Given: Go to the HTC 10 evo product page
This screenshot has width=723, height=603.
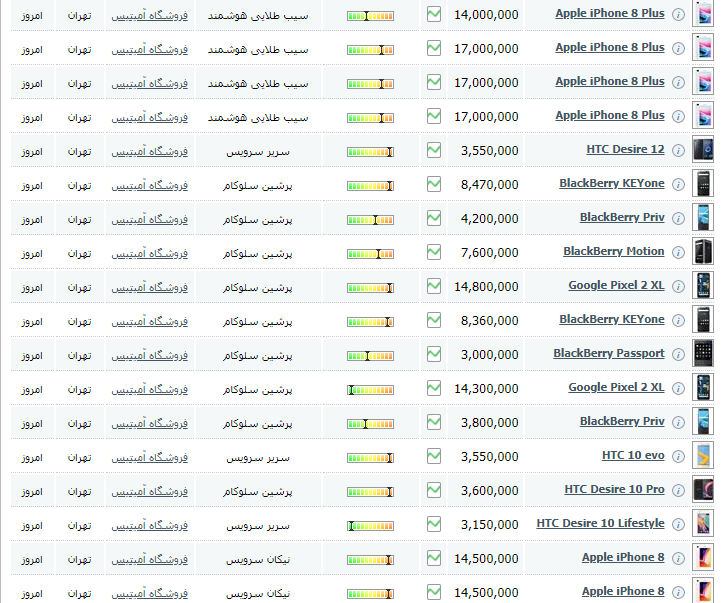Looking at the screenshot, I should click(632, 456).
